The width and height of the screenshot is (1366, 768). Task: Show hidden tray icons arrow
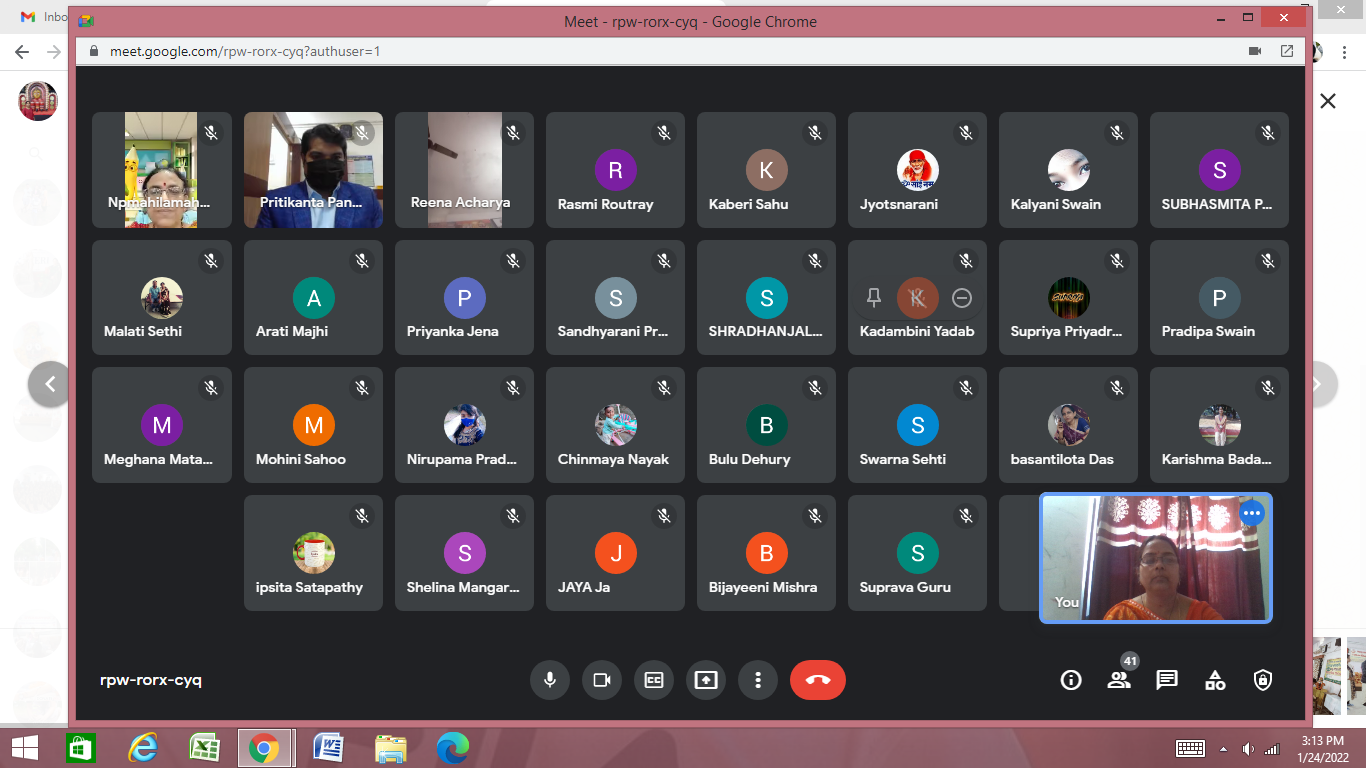[x=1223, y=749]
